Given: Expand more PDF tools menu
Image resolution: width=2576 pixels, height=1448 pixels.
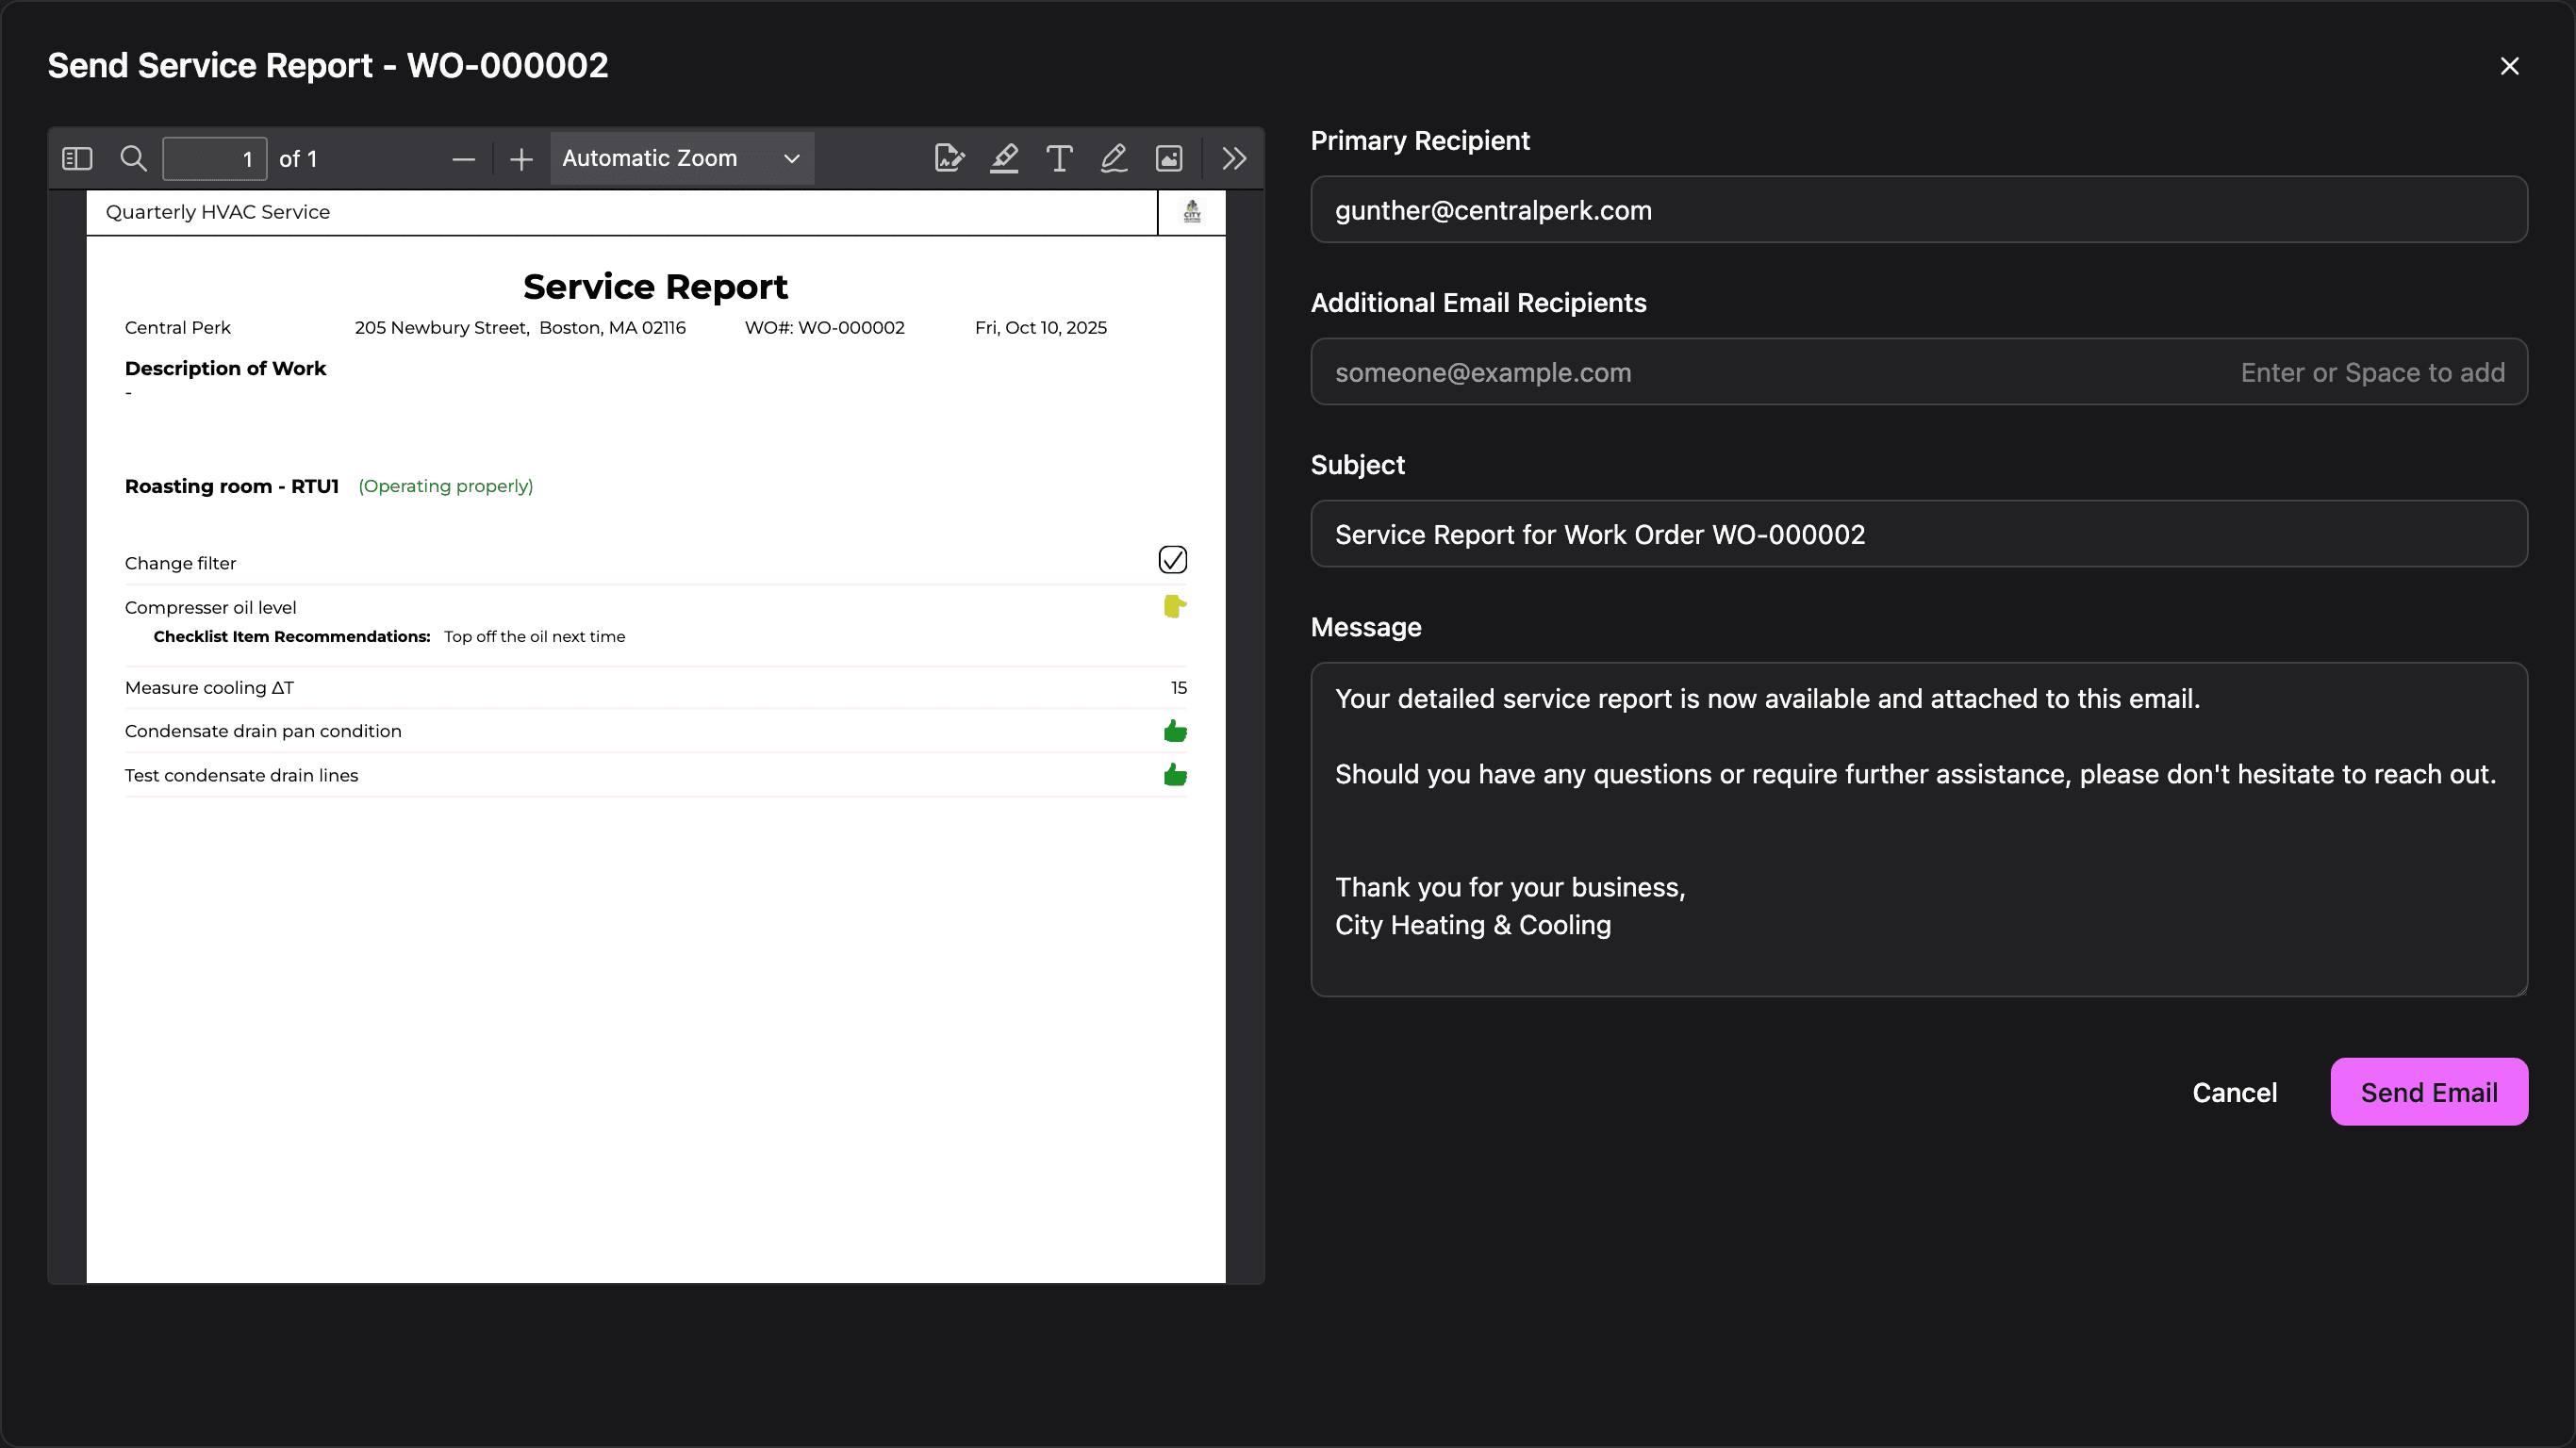Looking at the screenshot, I should tap(1234, 159).
